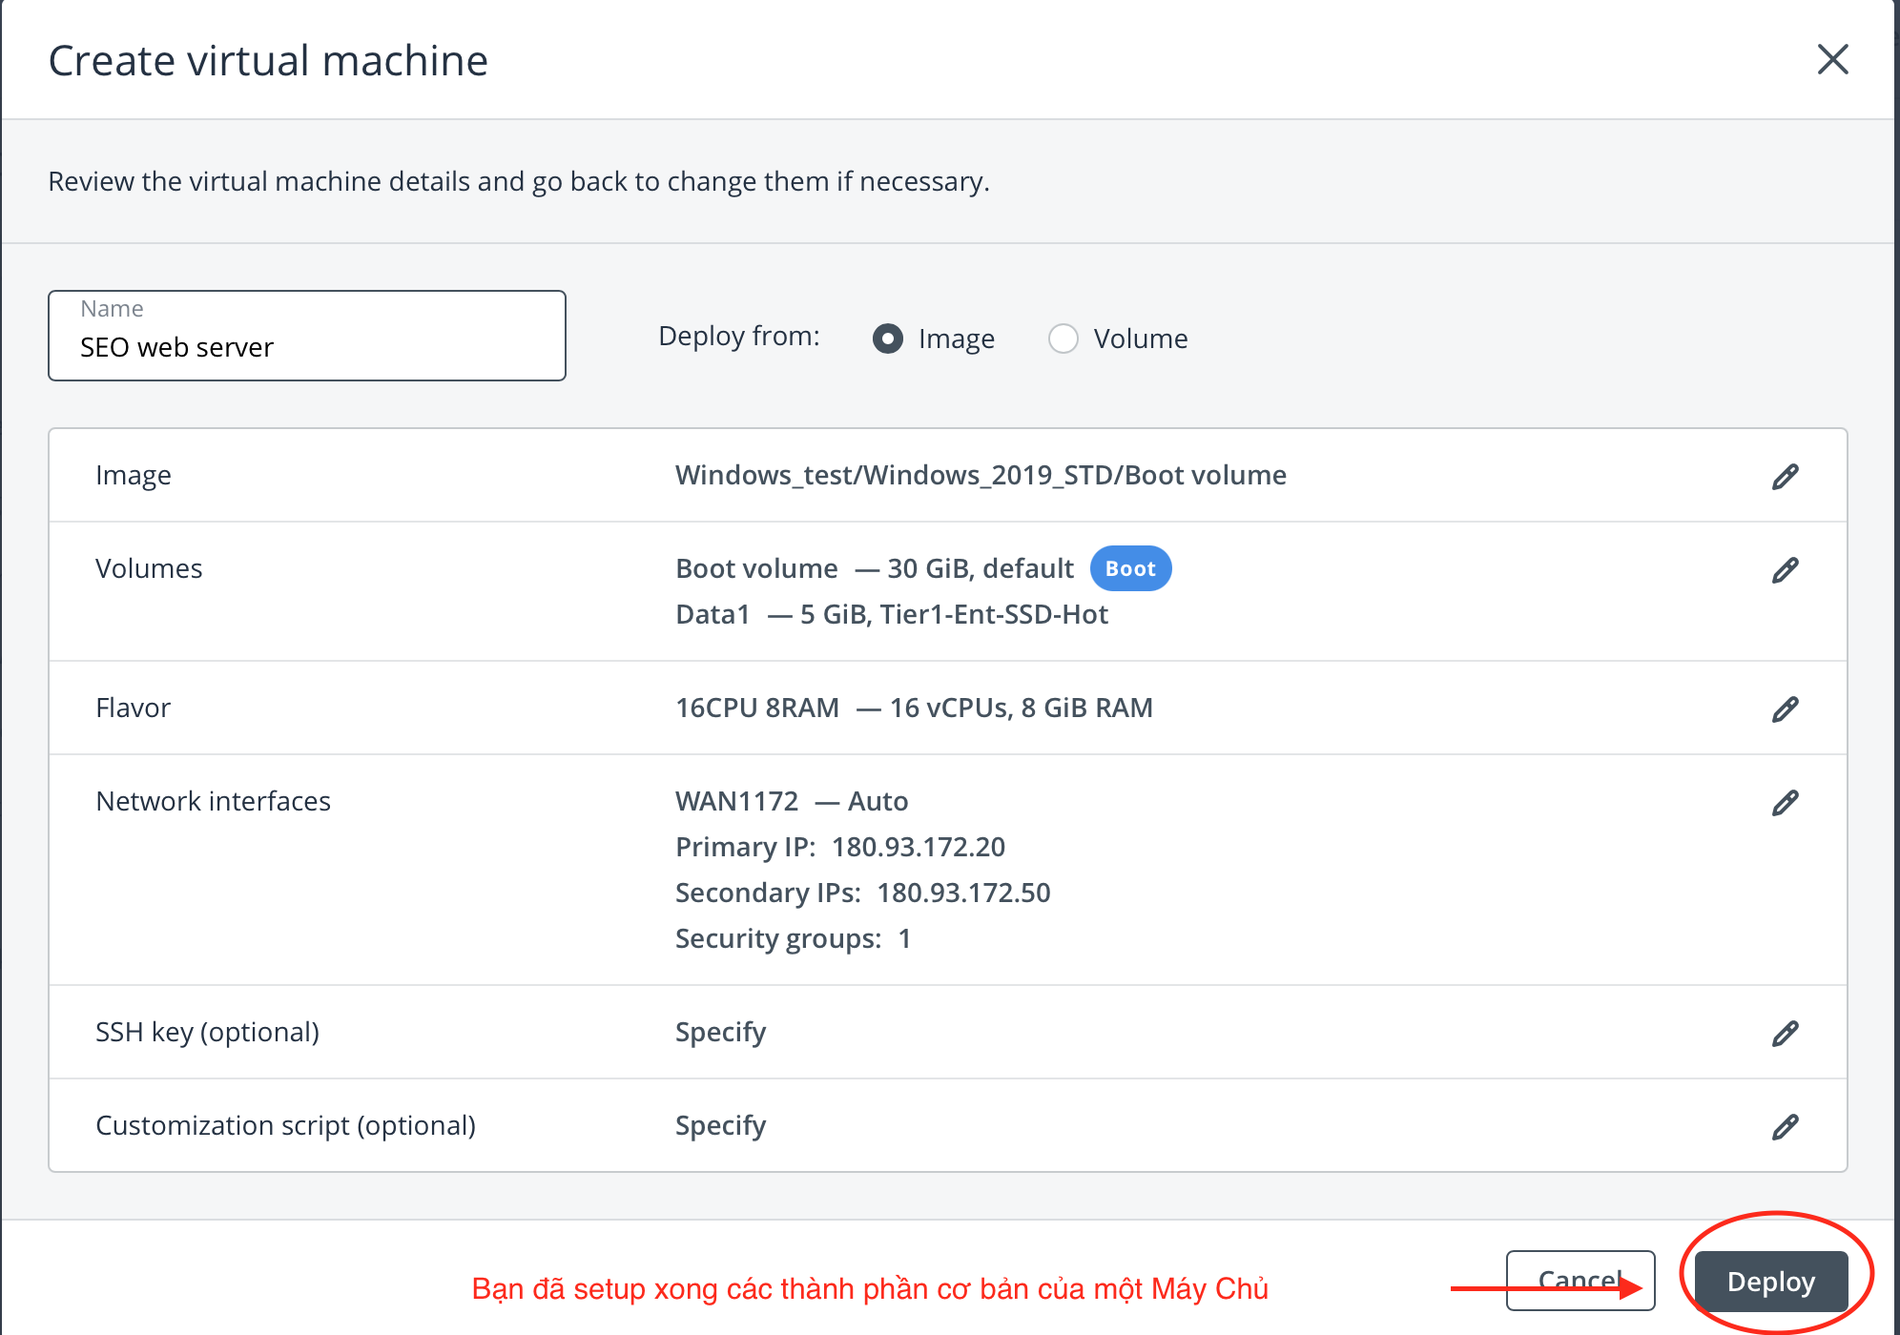Click the WAN1172 network name
1900x1335 pixels.
pos(737,801)
